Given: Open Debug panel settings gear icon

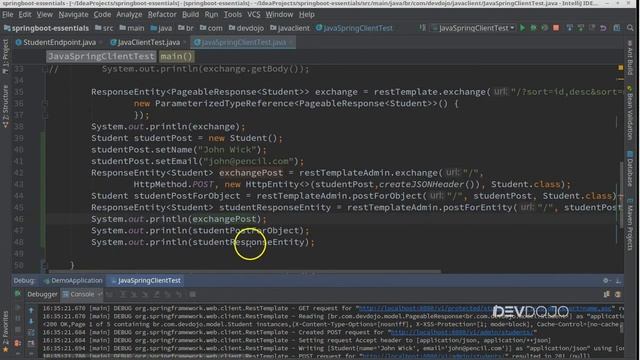Looking at the screenshot, I should pos(606,280).
